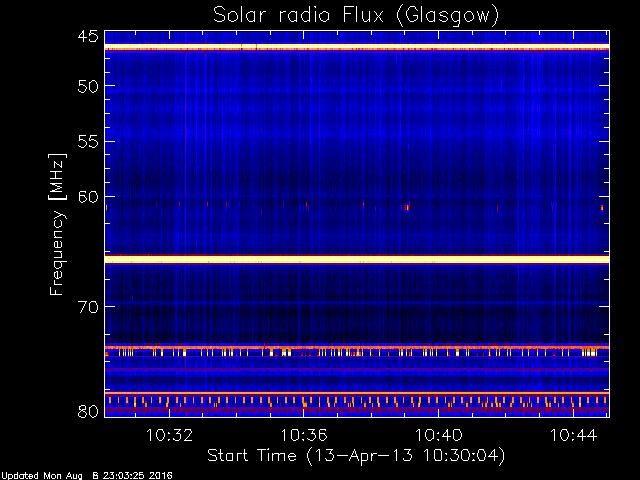
Task: Click the frequency tick label '45'
Action: pyautogui.click(x=88, y=36)
